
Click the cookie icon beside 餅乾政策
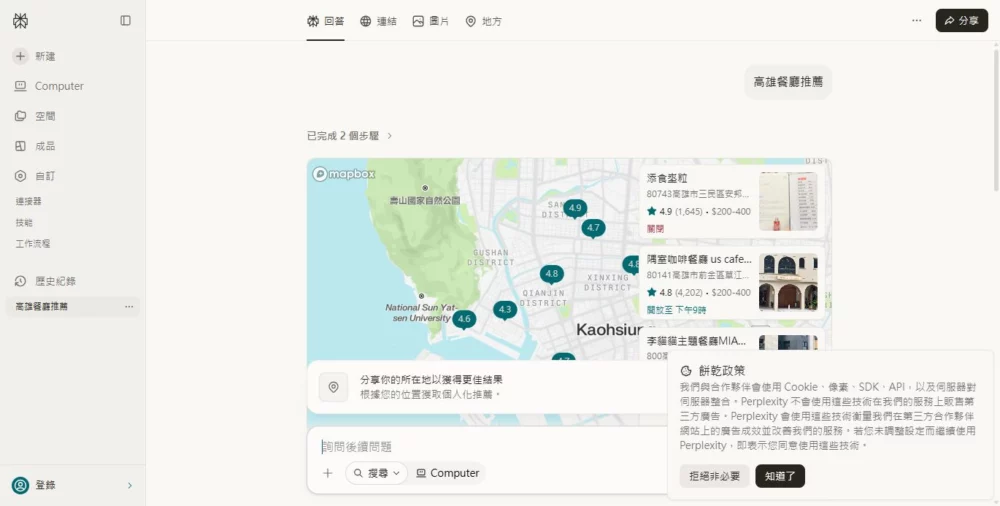[686, 371]
